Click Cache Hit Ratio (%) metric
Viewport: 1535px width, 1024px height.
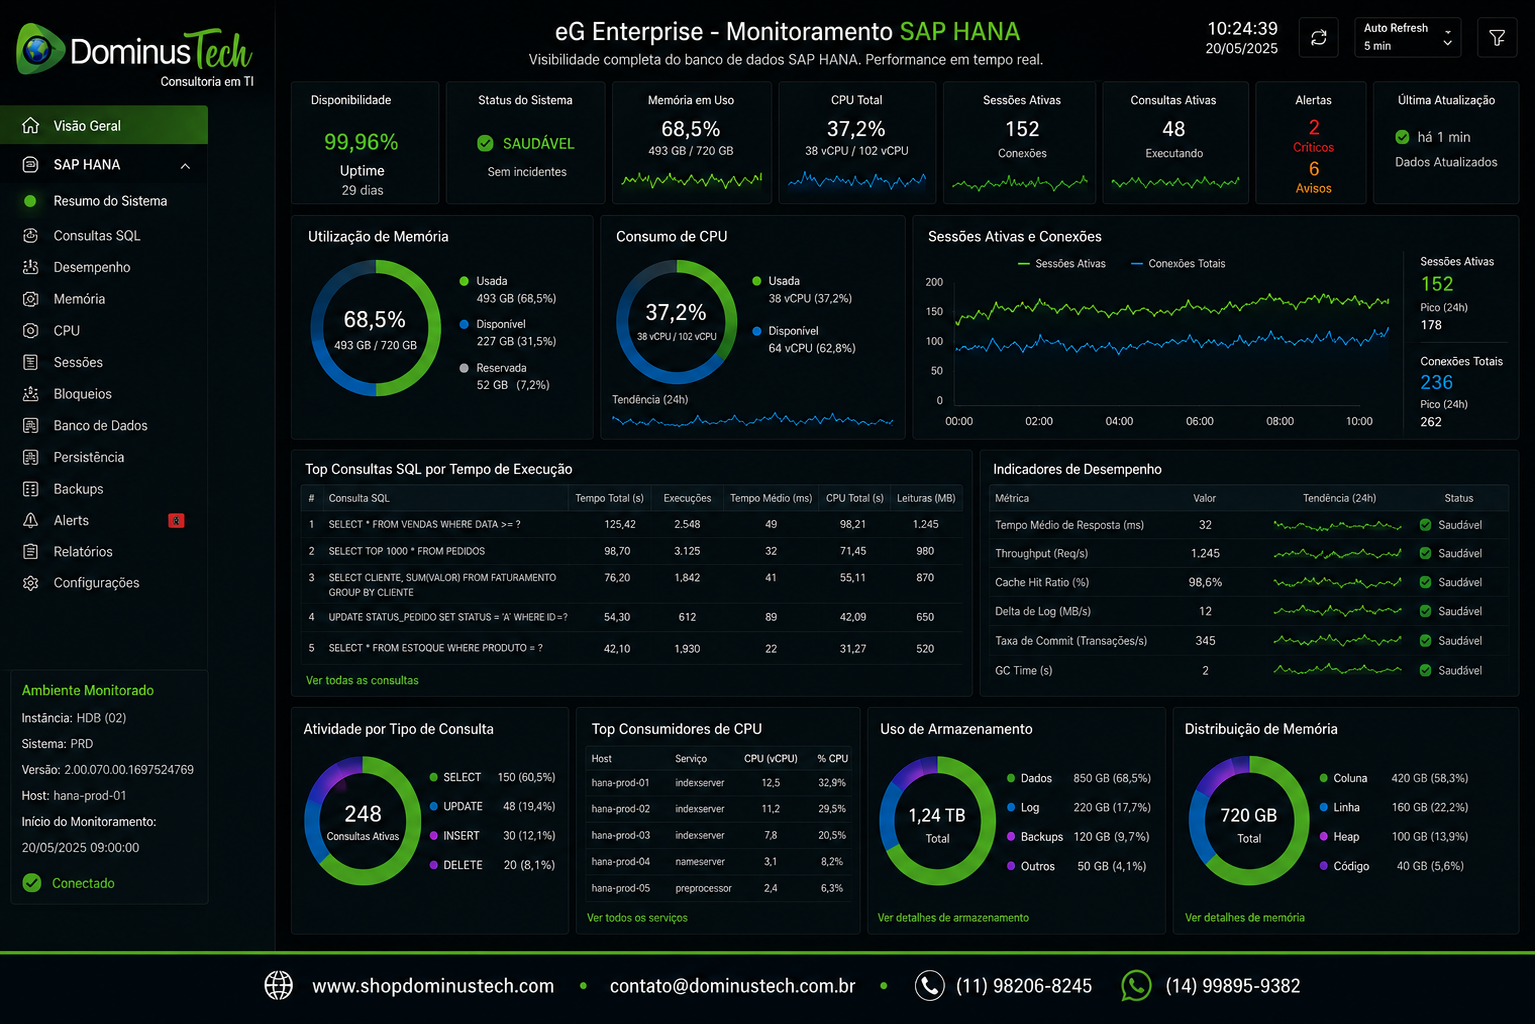(1041, 582)
